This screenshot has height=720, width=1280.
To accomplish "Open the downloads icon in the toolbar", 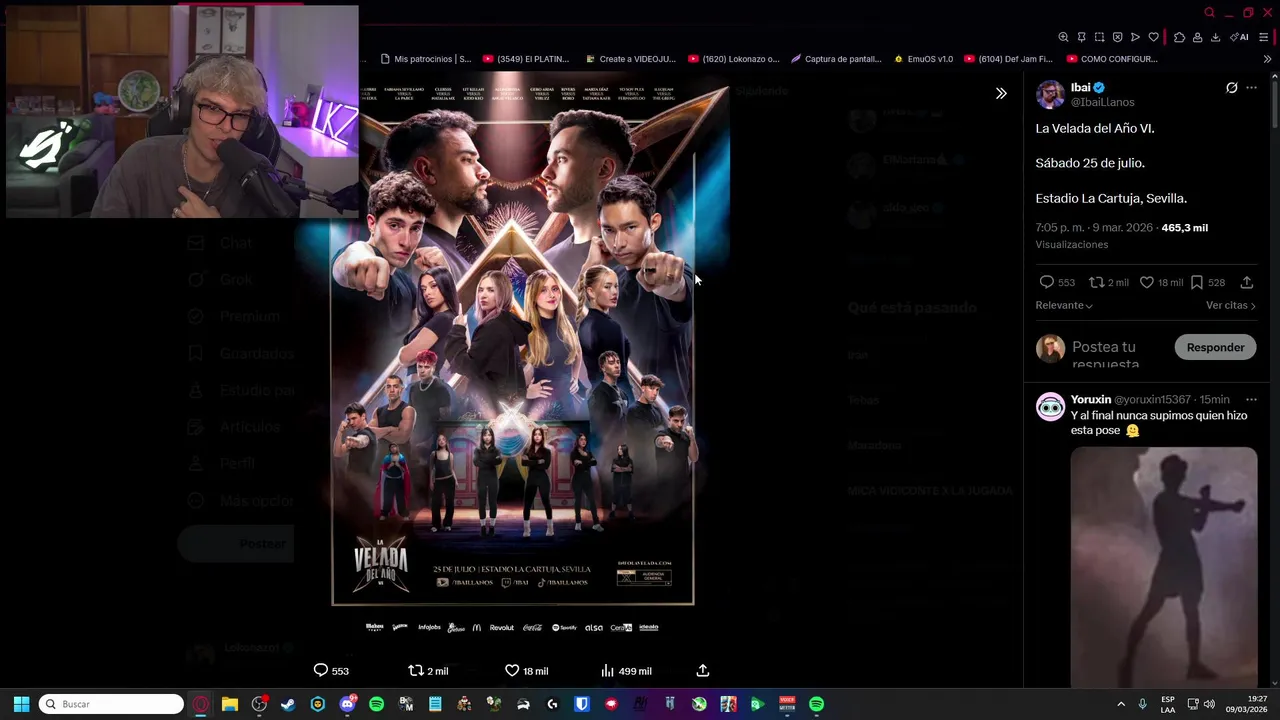I will click(x=1215, y=37).
